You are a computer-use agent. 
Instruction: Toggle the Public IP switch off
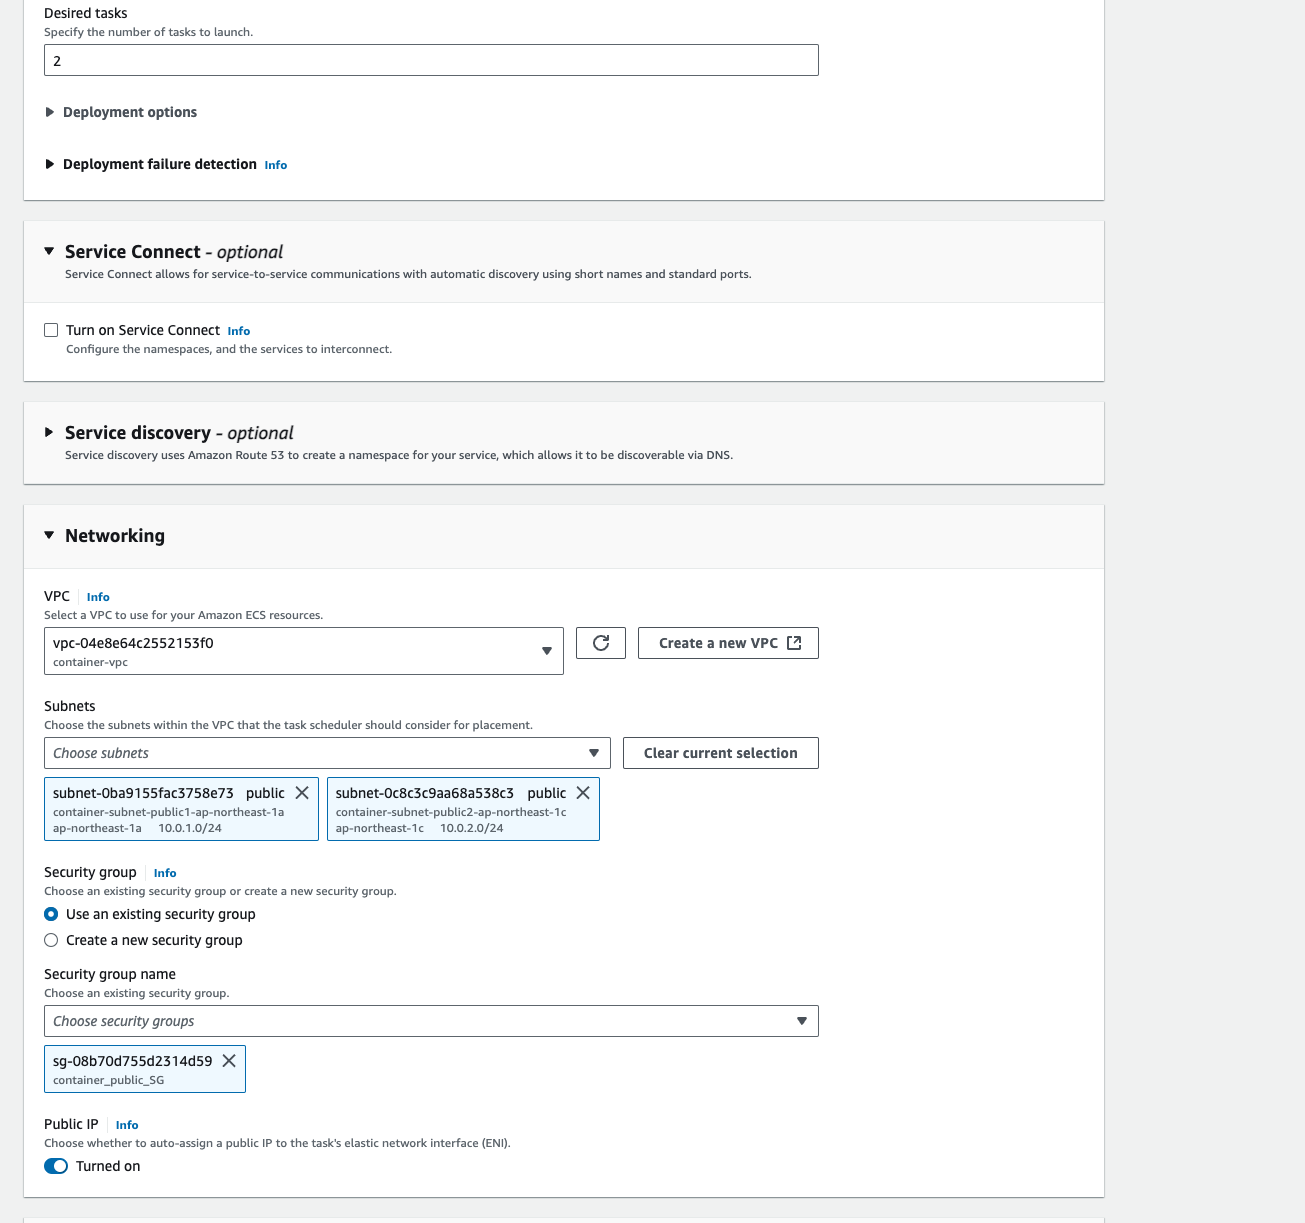56,1166
